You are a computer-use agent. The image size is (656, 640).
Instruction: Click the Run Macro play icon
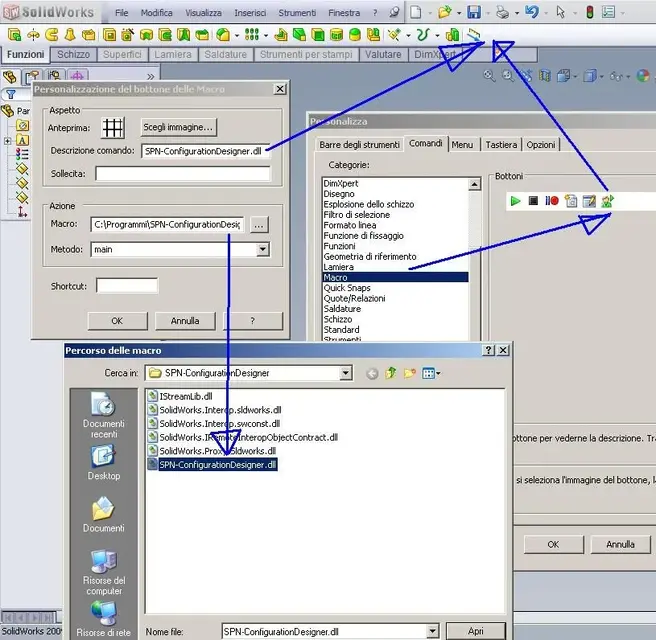tap(515, 201)
